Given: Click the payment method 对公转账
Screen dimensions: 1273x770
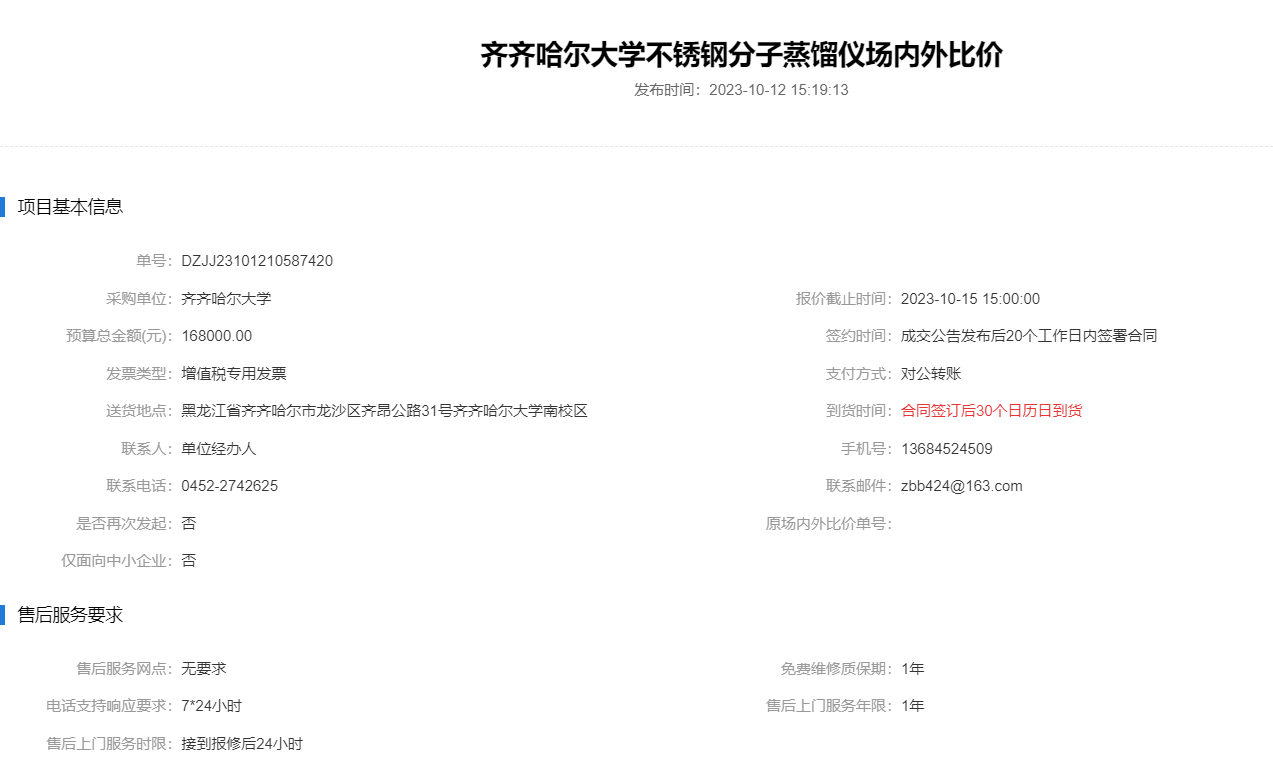Looking at the screenshot, I should 931,374.
